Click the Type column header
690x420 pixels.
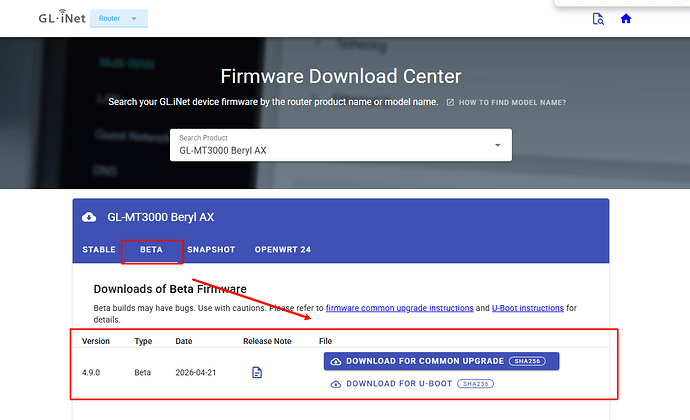143,341
